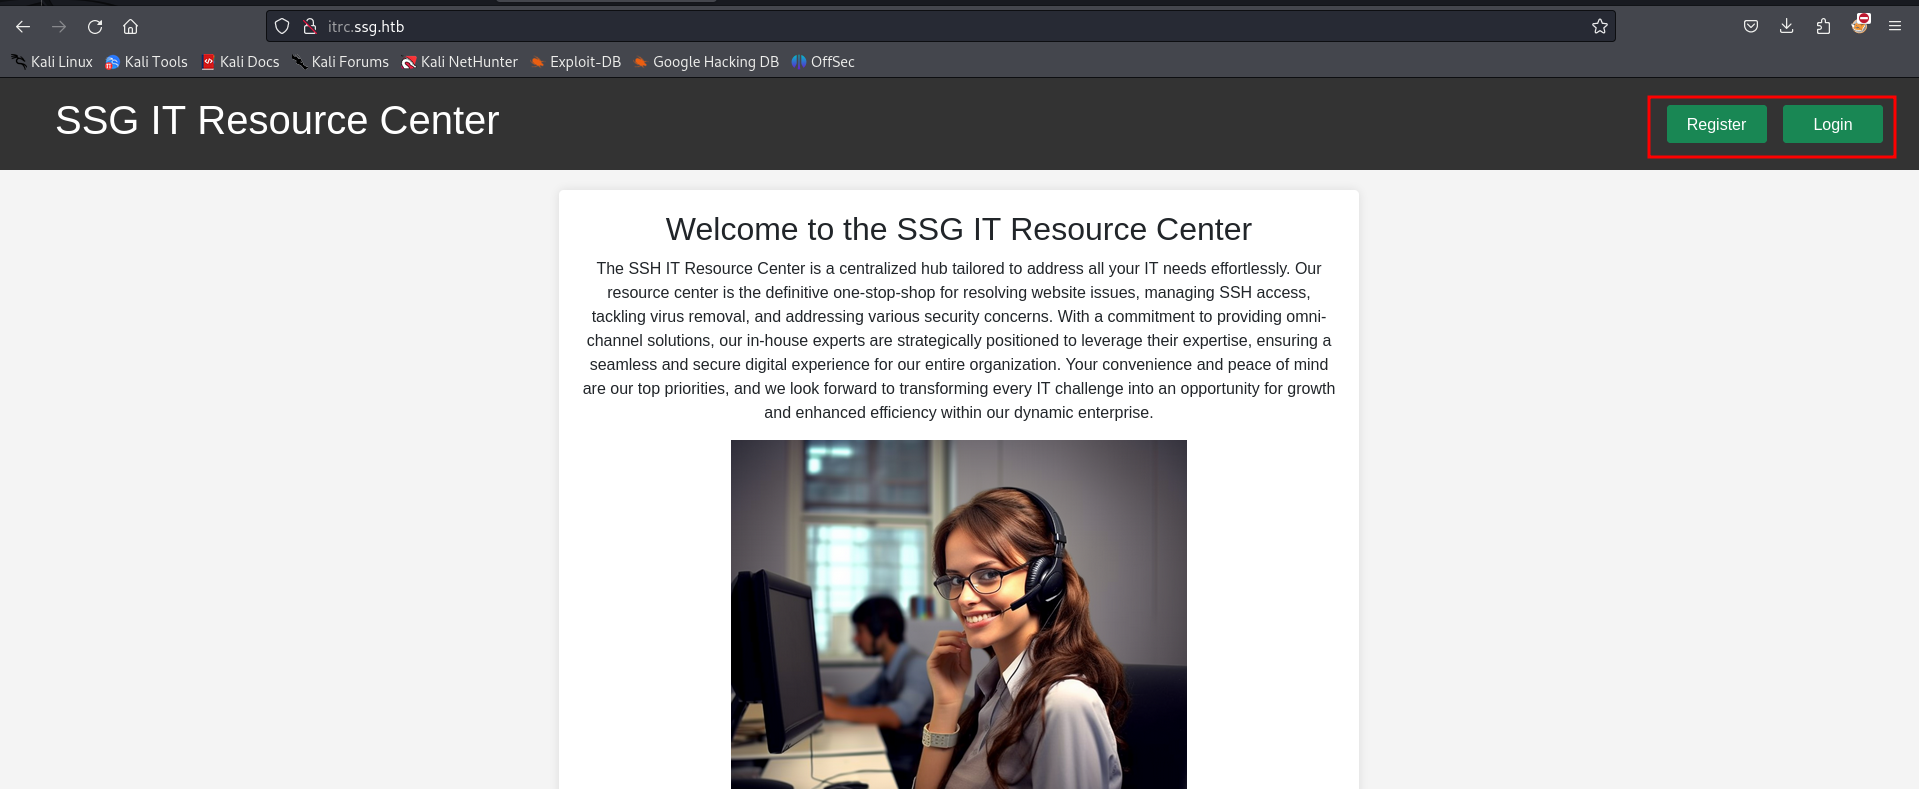The height and width of the screenshot is (789, 1919).
Task: Click the support agent headset photo
Action: coord(958,614)
